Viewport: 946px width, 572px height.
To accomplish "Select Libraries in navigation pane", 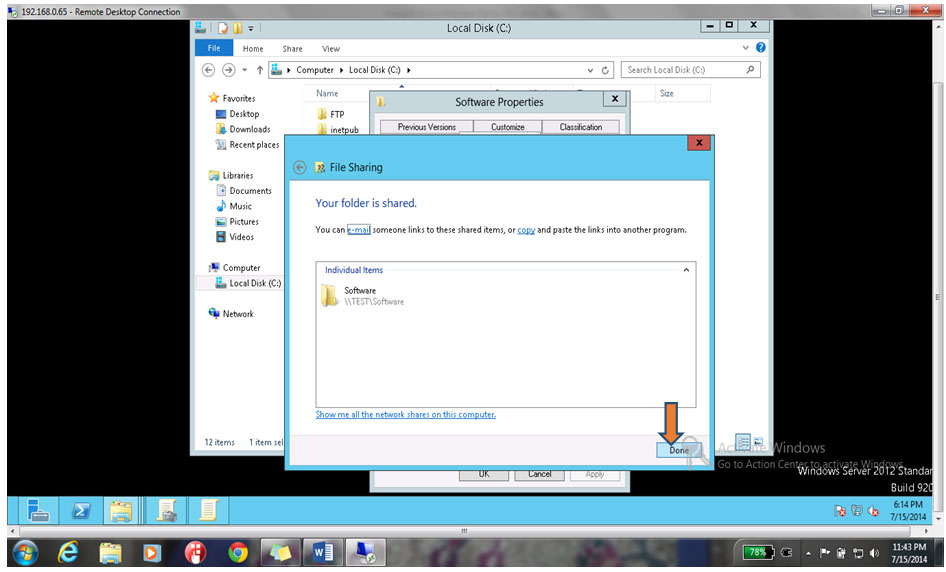I will (x=231, y=176).
